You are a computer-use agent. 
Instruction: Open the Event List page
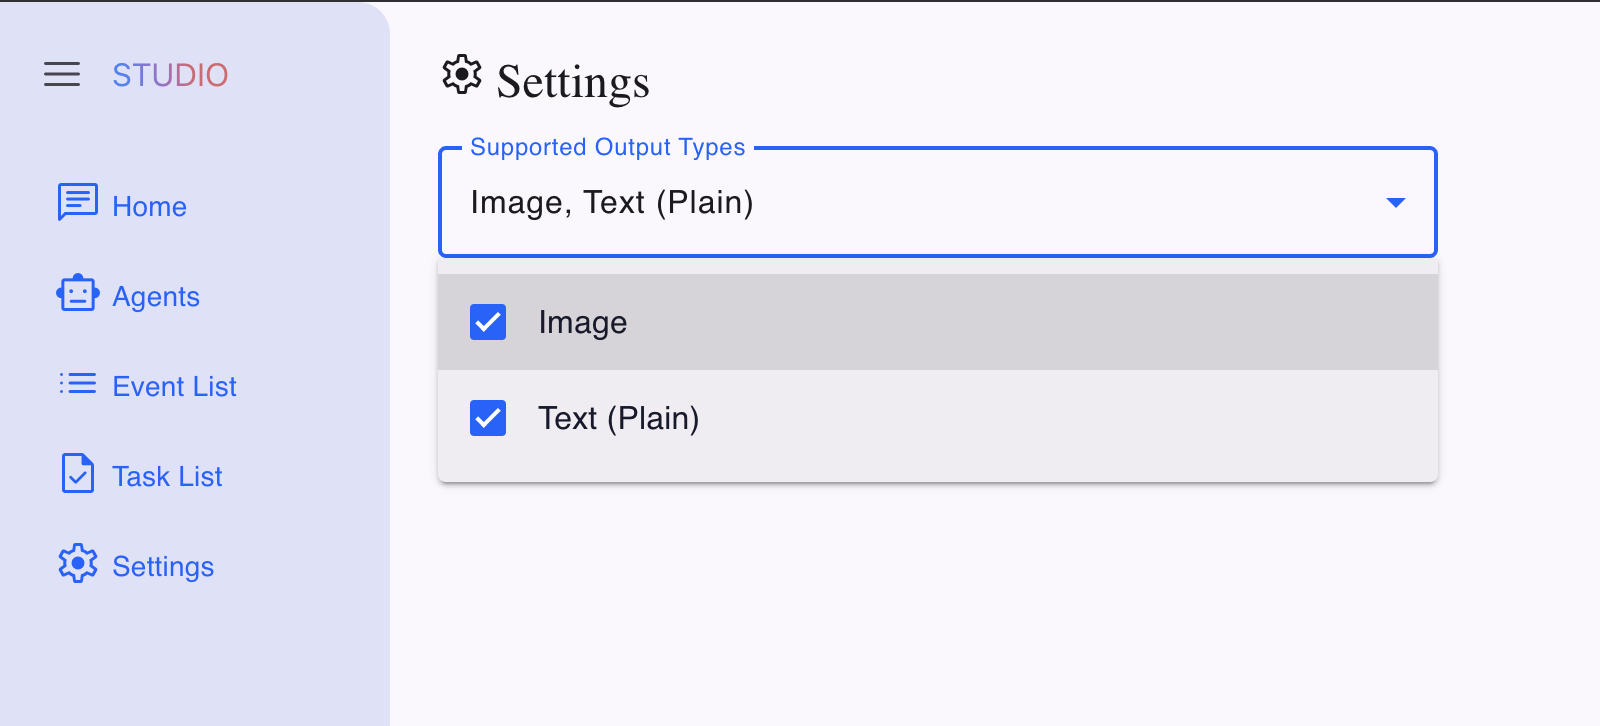click(175, 386)
